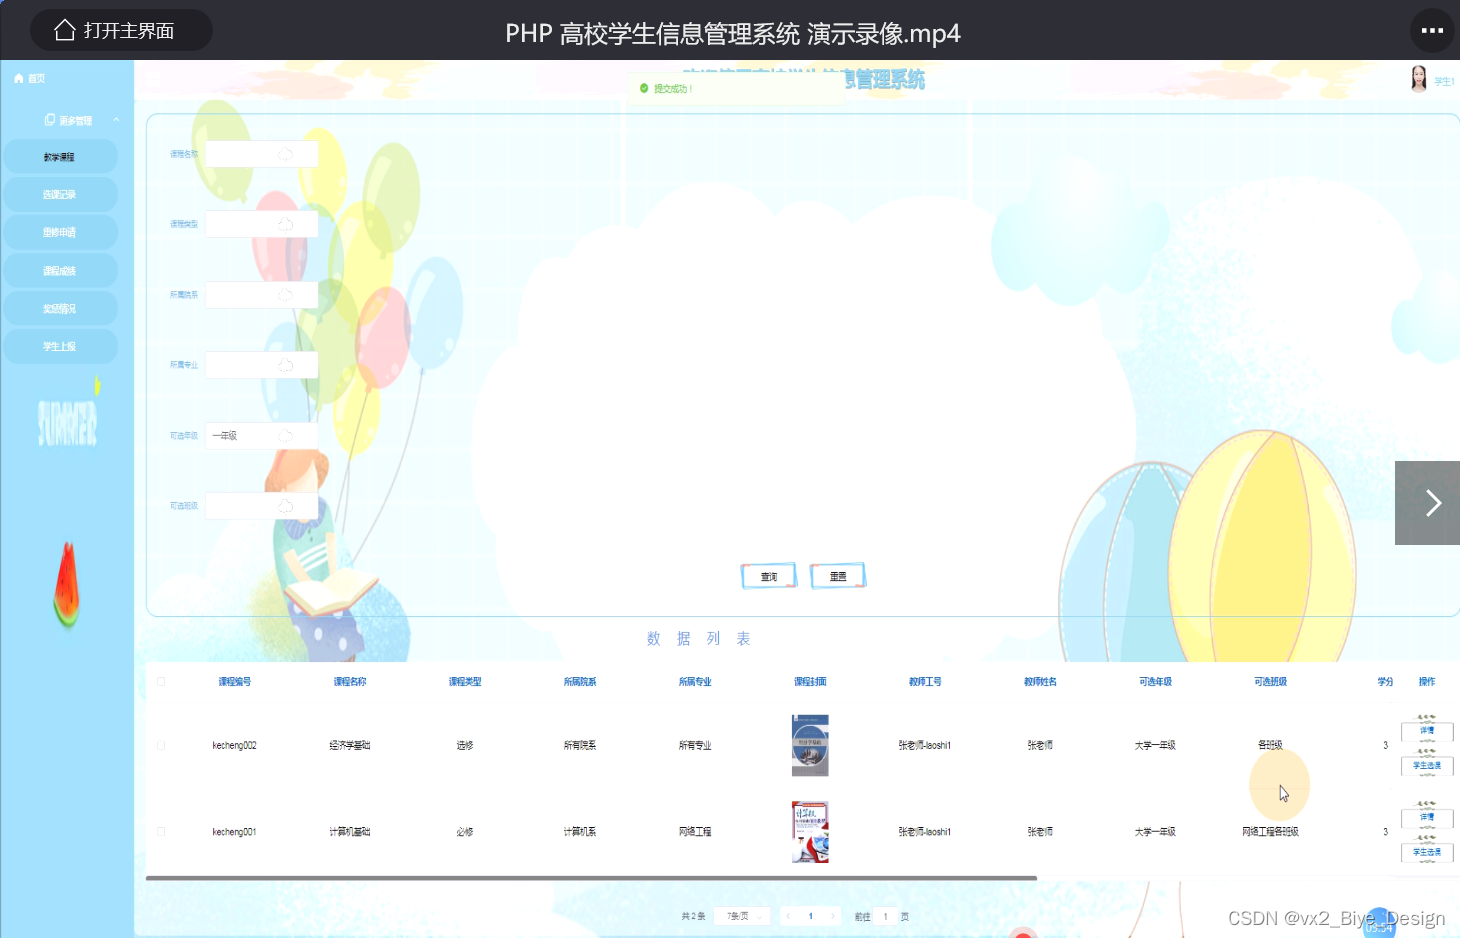Click the 打开主界面 button

click(121, 30)
